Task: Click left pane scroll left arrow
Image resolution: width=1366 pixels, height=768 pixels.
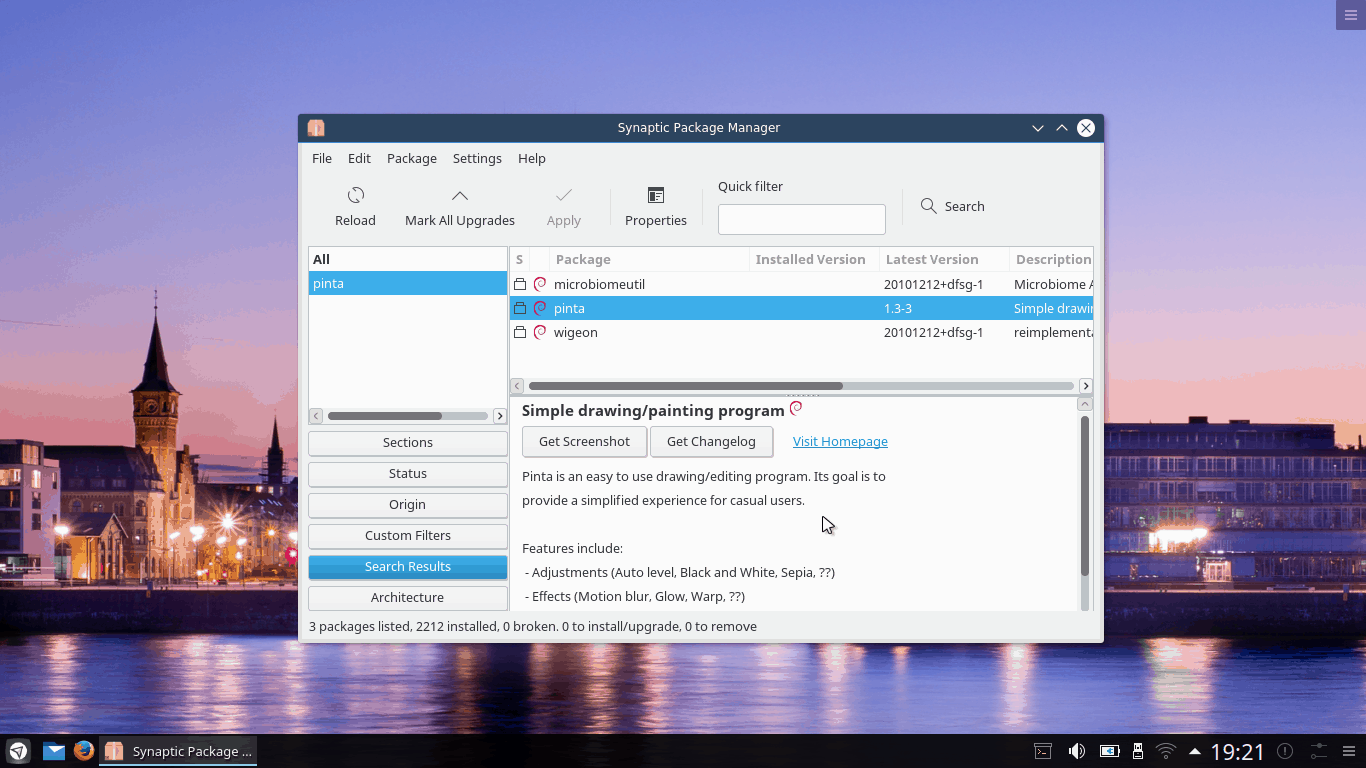Action: [x=316, y=416]
